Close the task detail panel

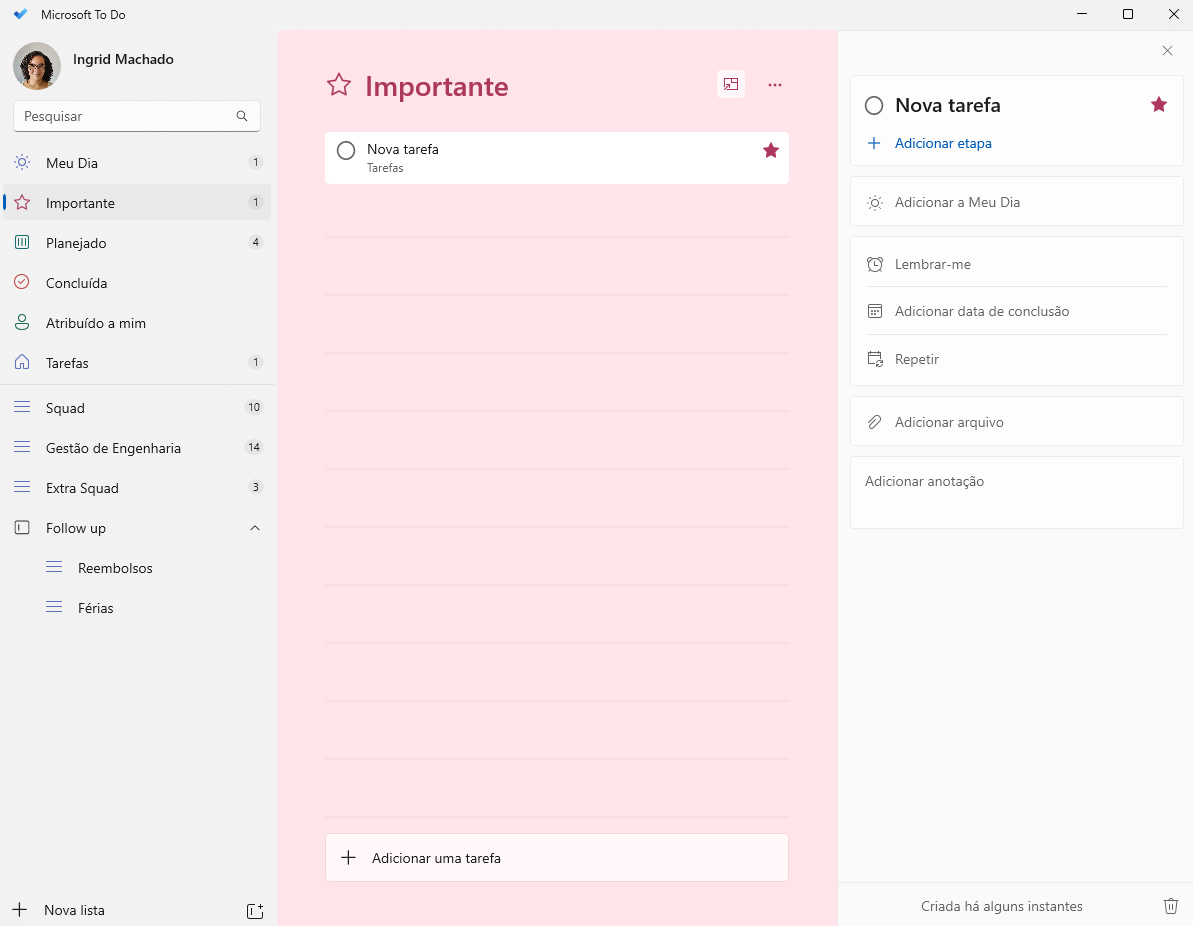click(1167, 51)
